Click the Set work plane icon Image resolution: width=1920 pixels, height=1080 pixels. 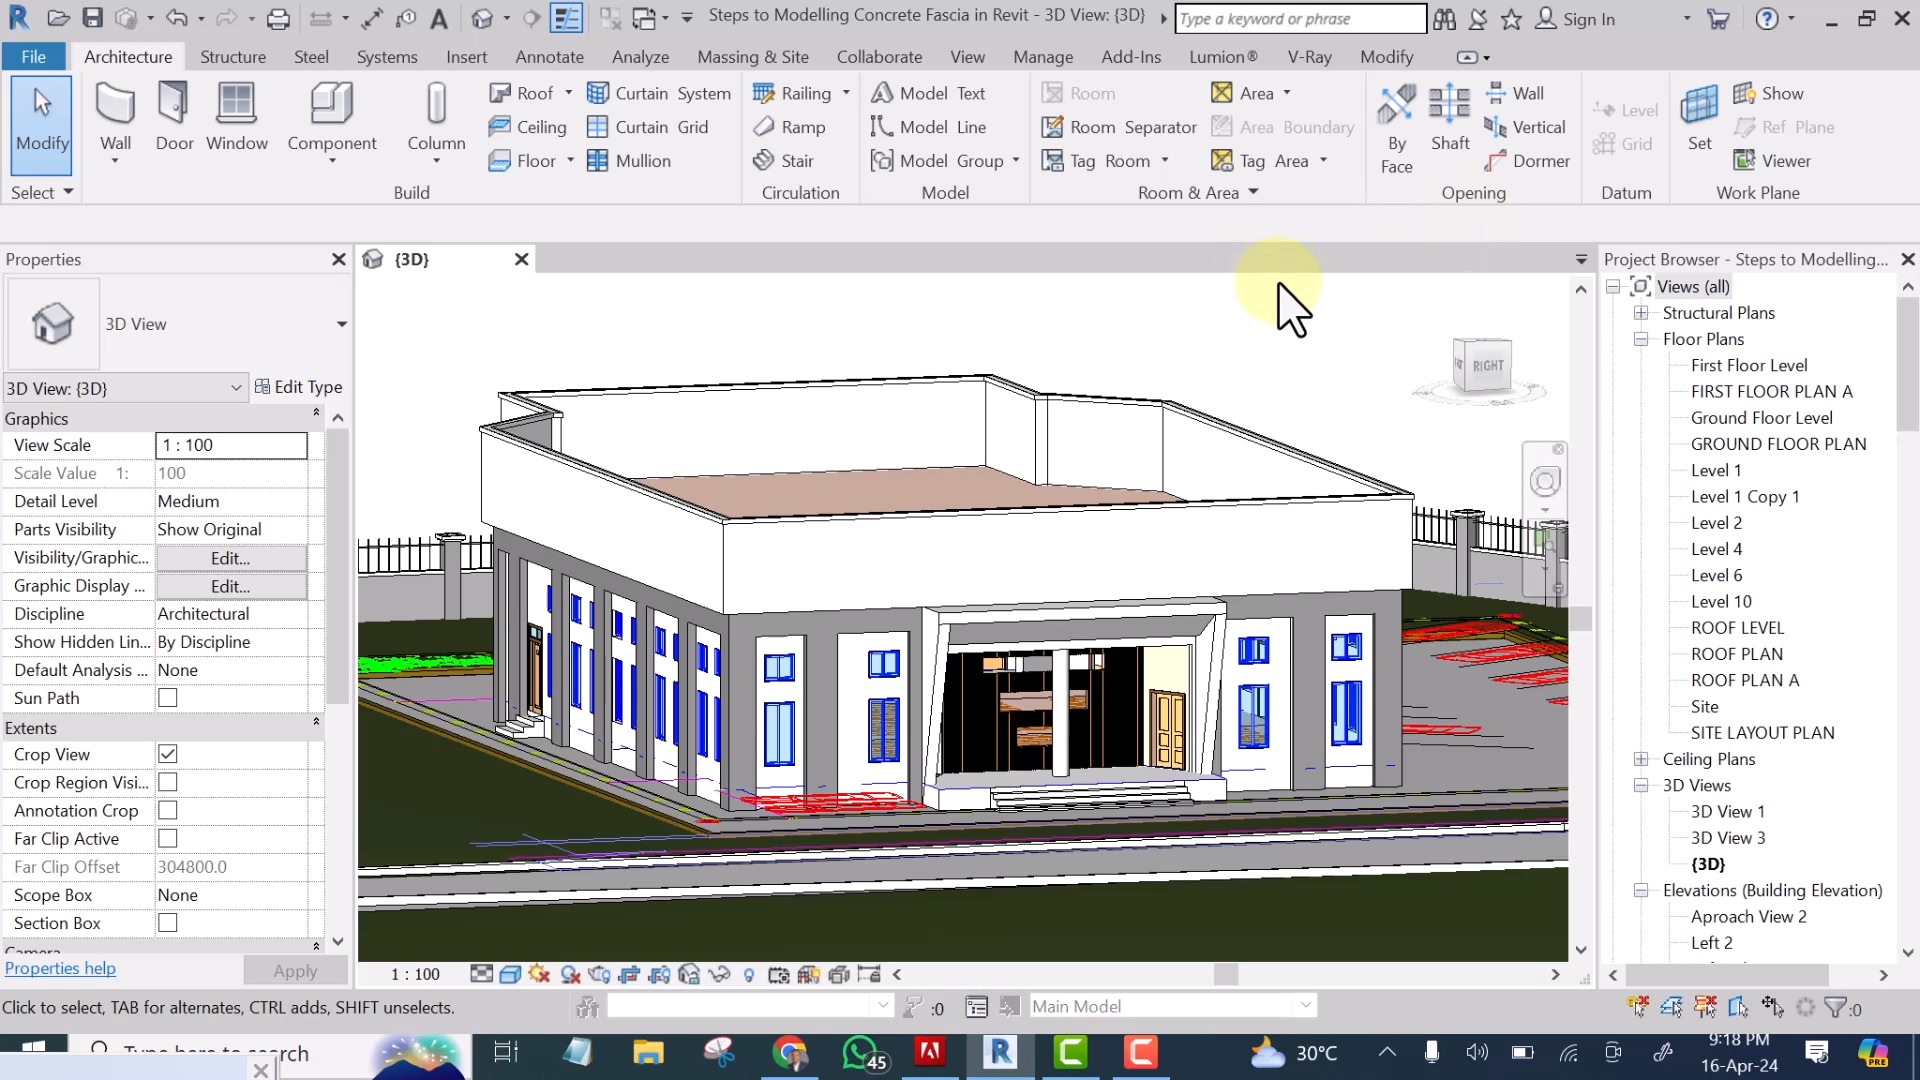tap(1699, 118)
